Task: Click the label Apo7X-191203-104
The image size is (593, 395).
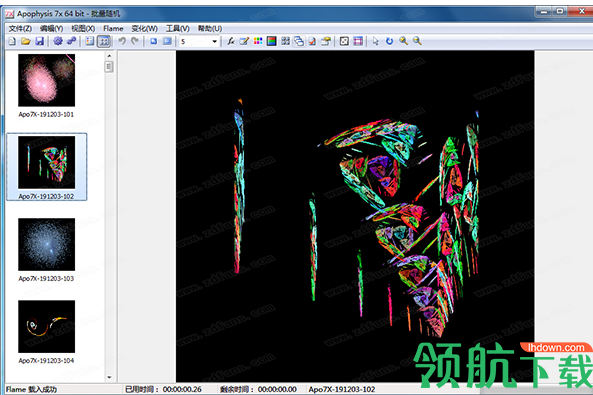Action: click(x=46, y=361)
